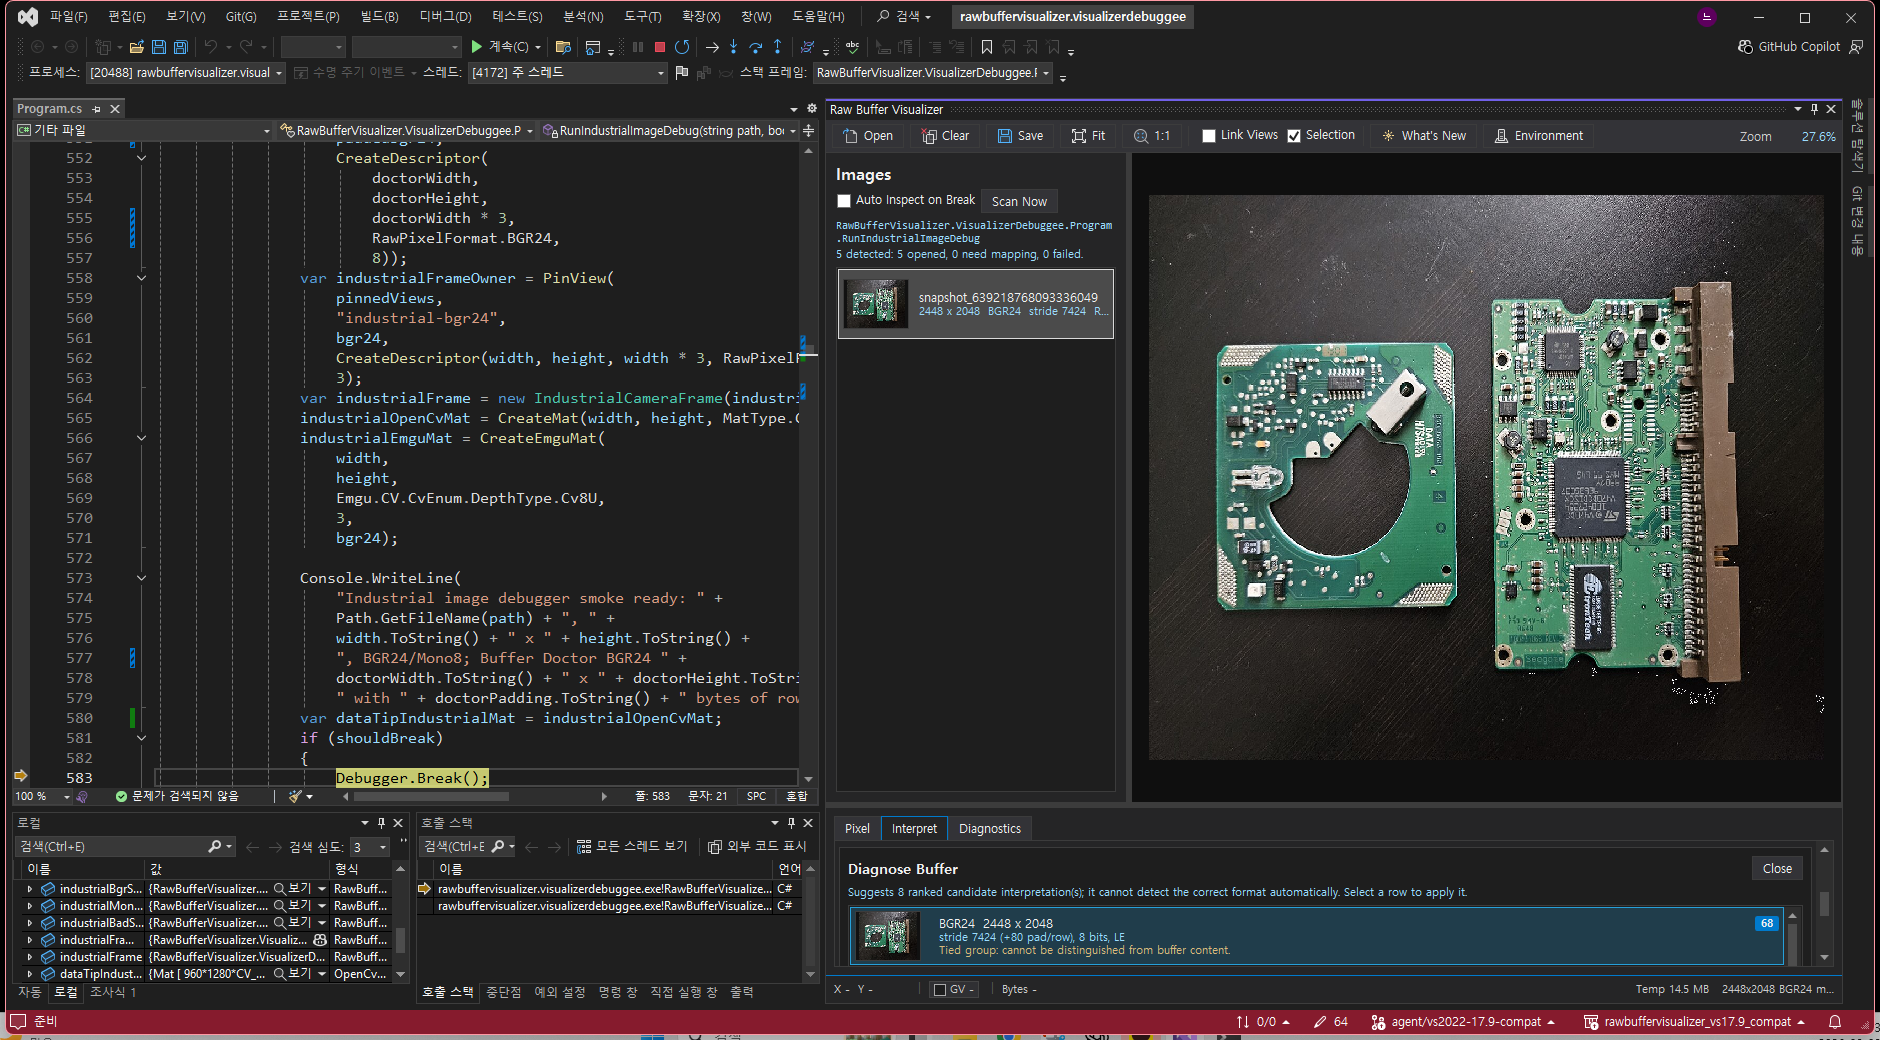Click the GitHub Copilot icon

(x=1745, y=47)
